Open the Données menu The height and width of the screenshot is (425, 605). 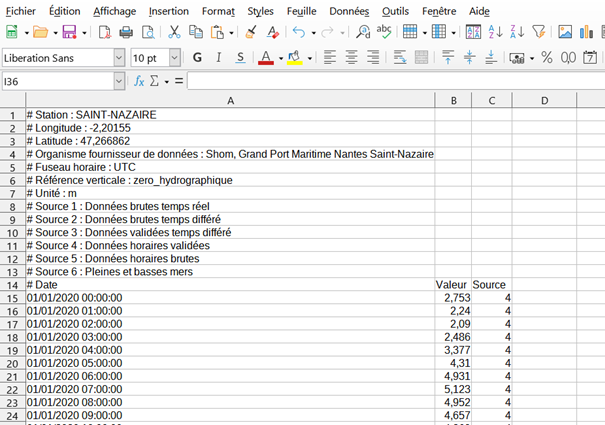coord(349,10)
